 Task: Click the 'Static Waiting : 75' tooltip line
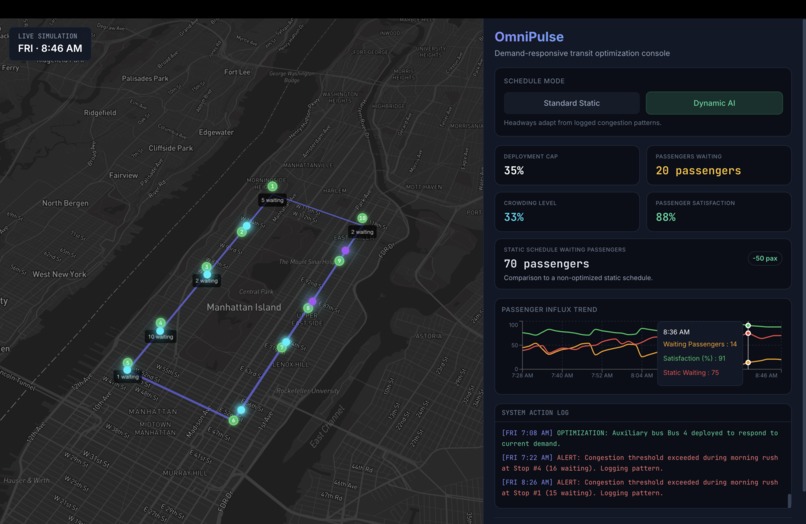click(x=691, y=373)
